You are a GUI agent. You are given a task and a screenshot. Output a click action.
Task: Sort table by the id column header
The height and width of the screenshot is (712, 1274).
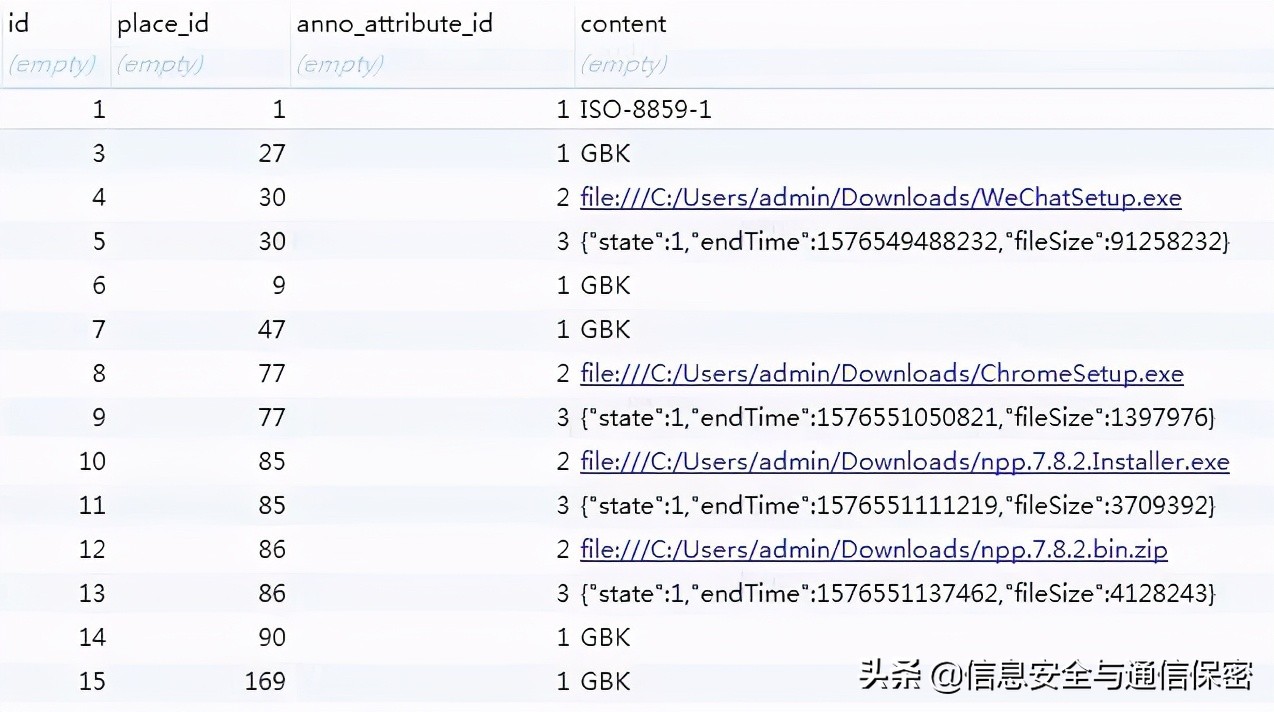coord(18,23)
